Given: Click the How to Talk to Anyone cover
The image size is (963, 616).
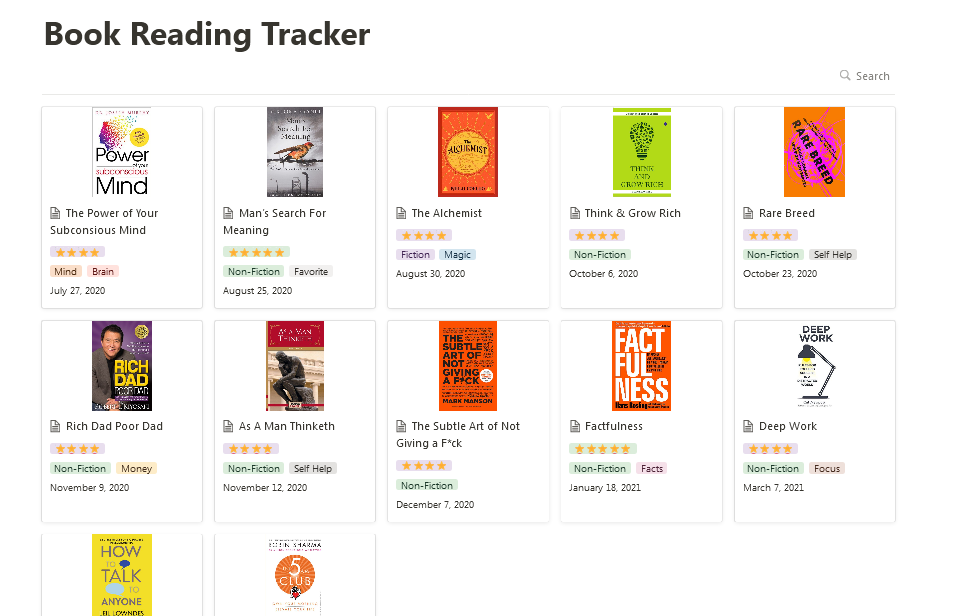Looking at the screenshot, I should pos(121,574).
